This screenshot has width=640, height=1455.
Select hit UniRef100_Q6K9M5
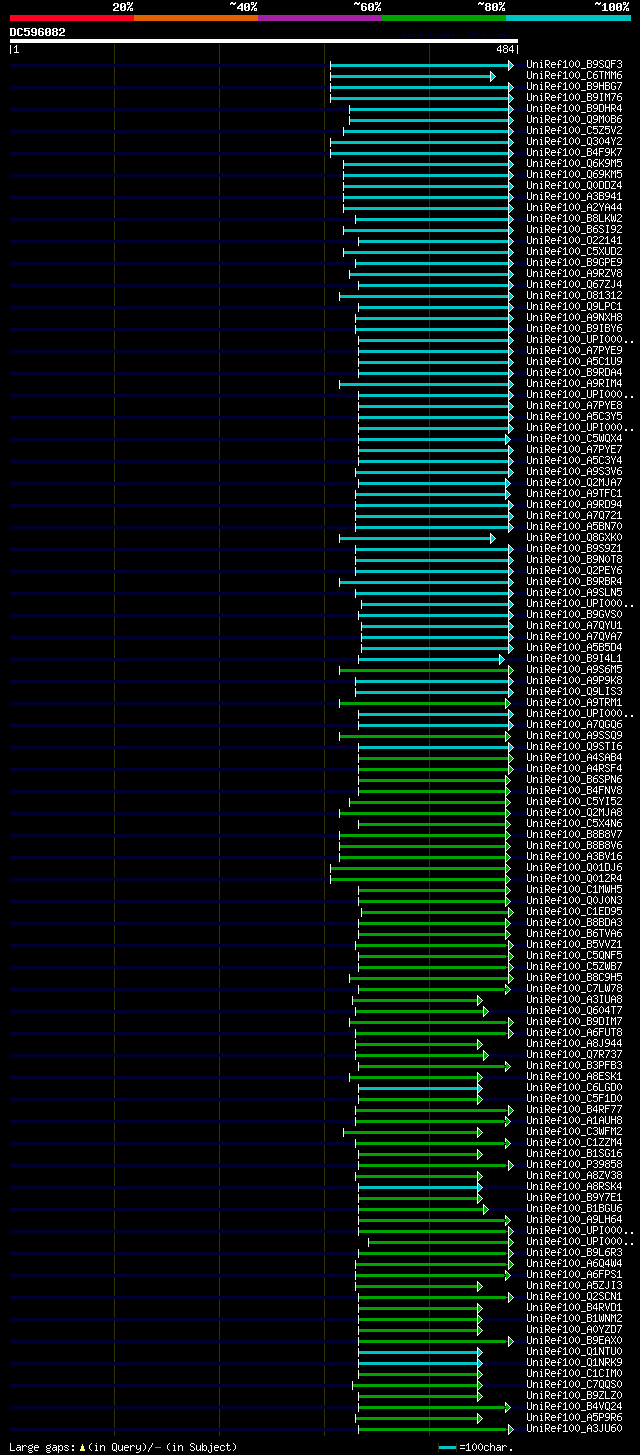(x=574, y=164)
